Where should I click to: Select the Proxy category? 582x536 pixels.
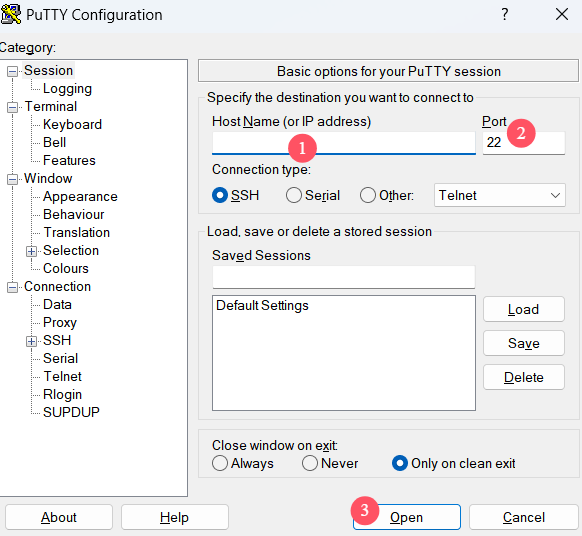pos(60,323)
